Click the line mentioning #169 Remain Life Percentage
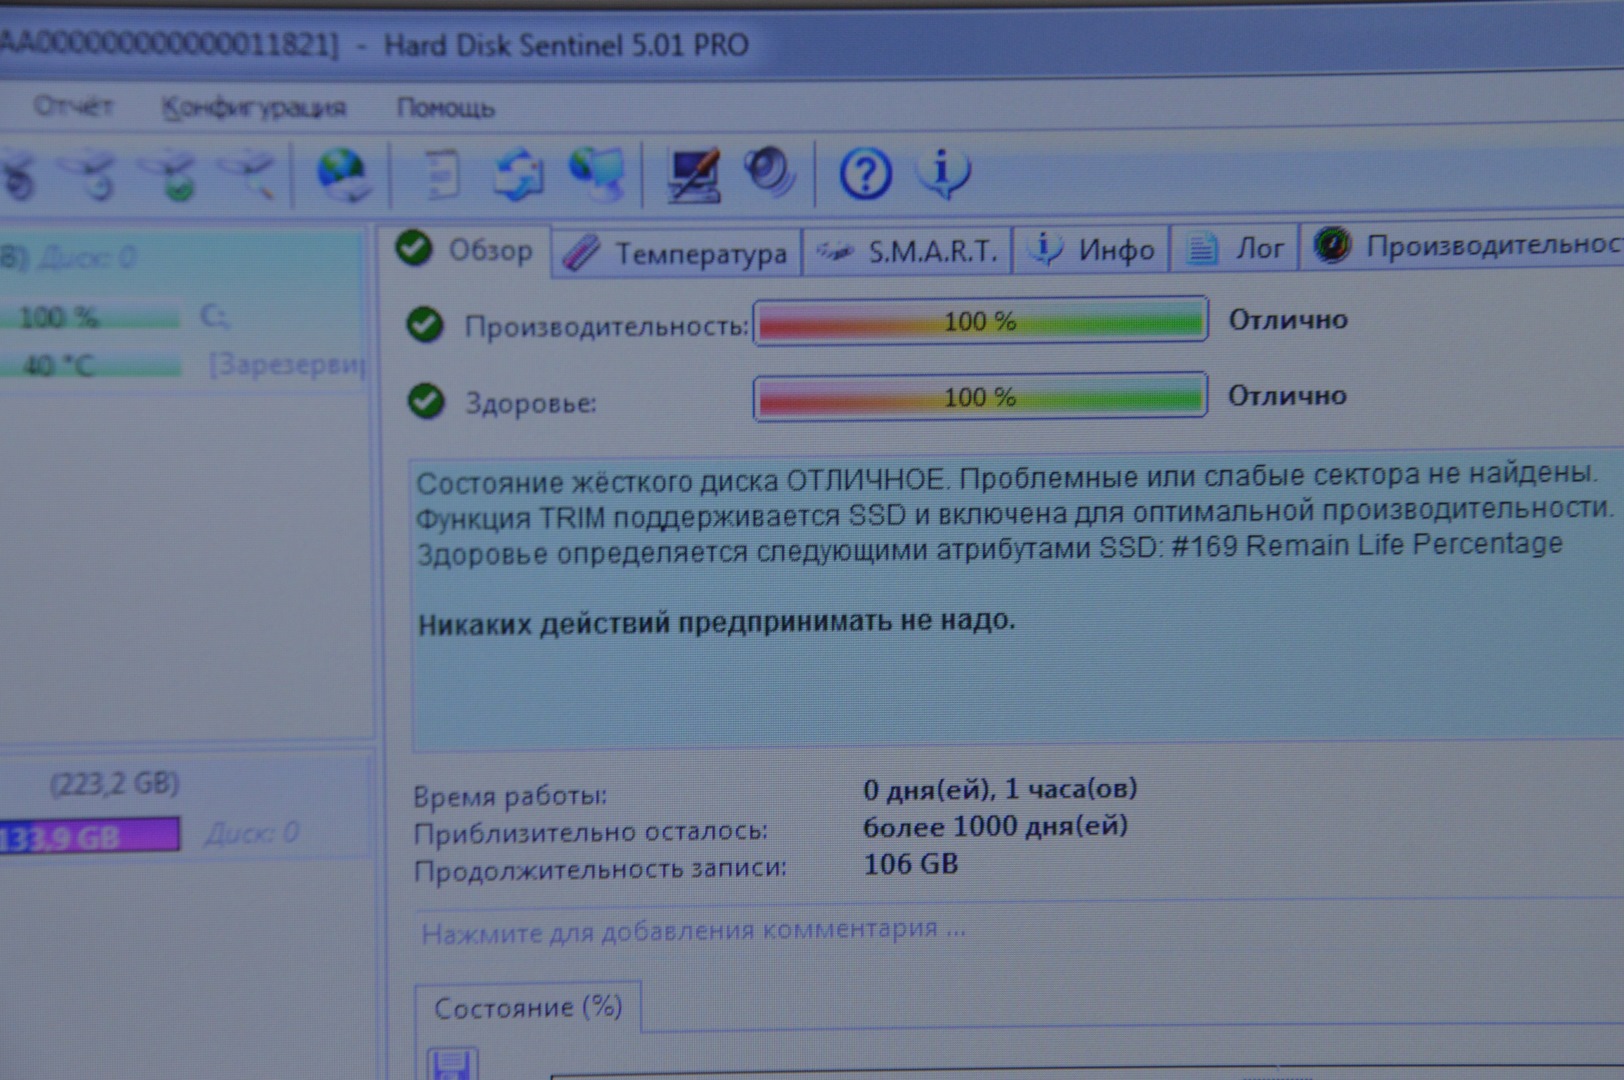Screen dimensions: 1624x1080 tap(989, 548)
